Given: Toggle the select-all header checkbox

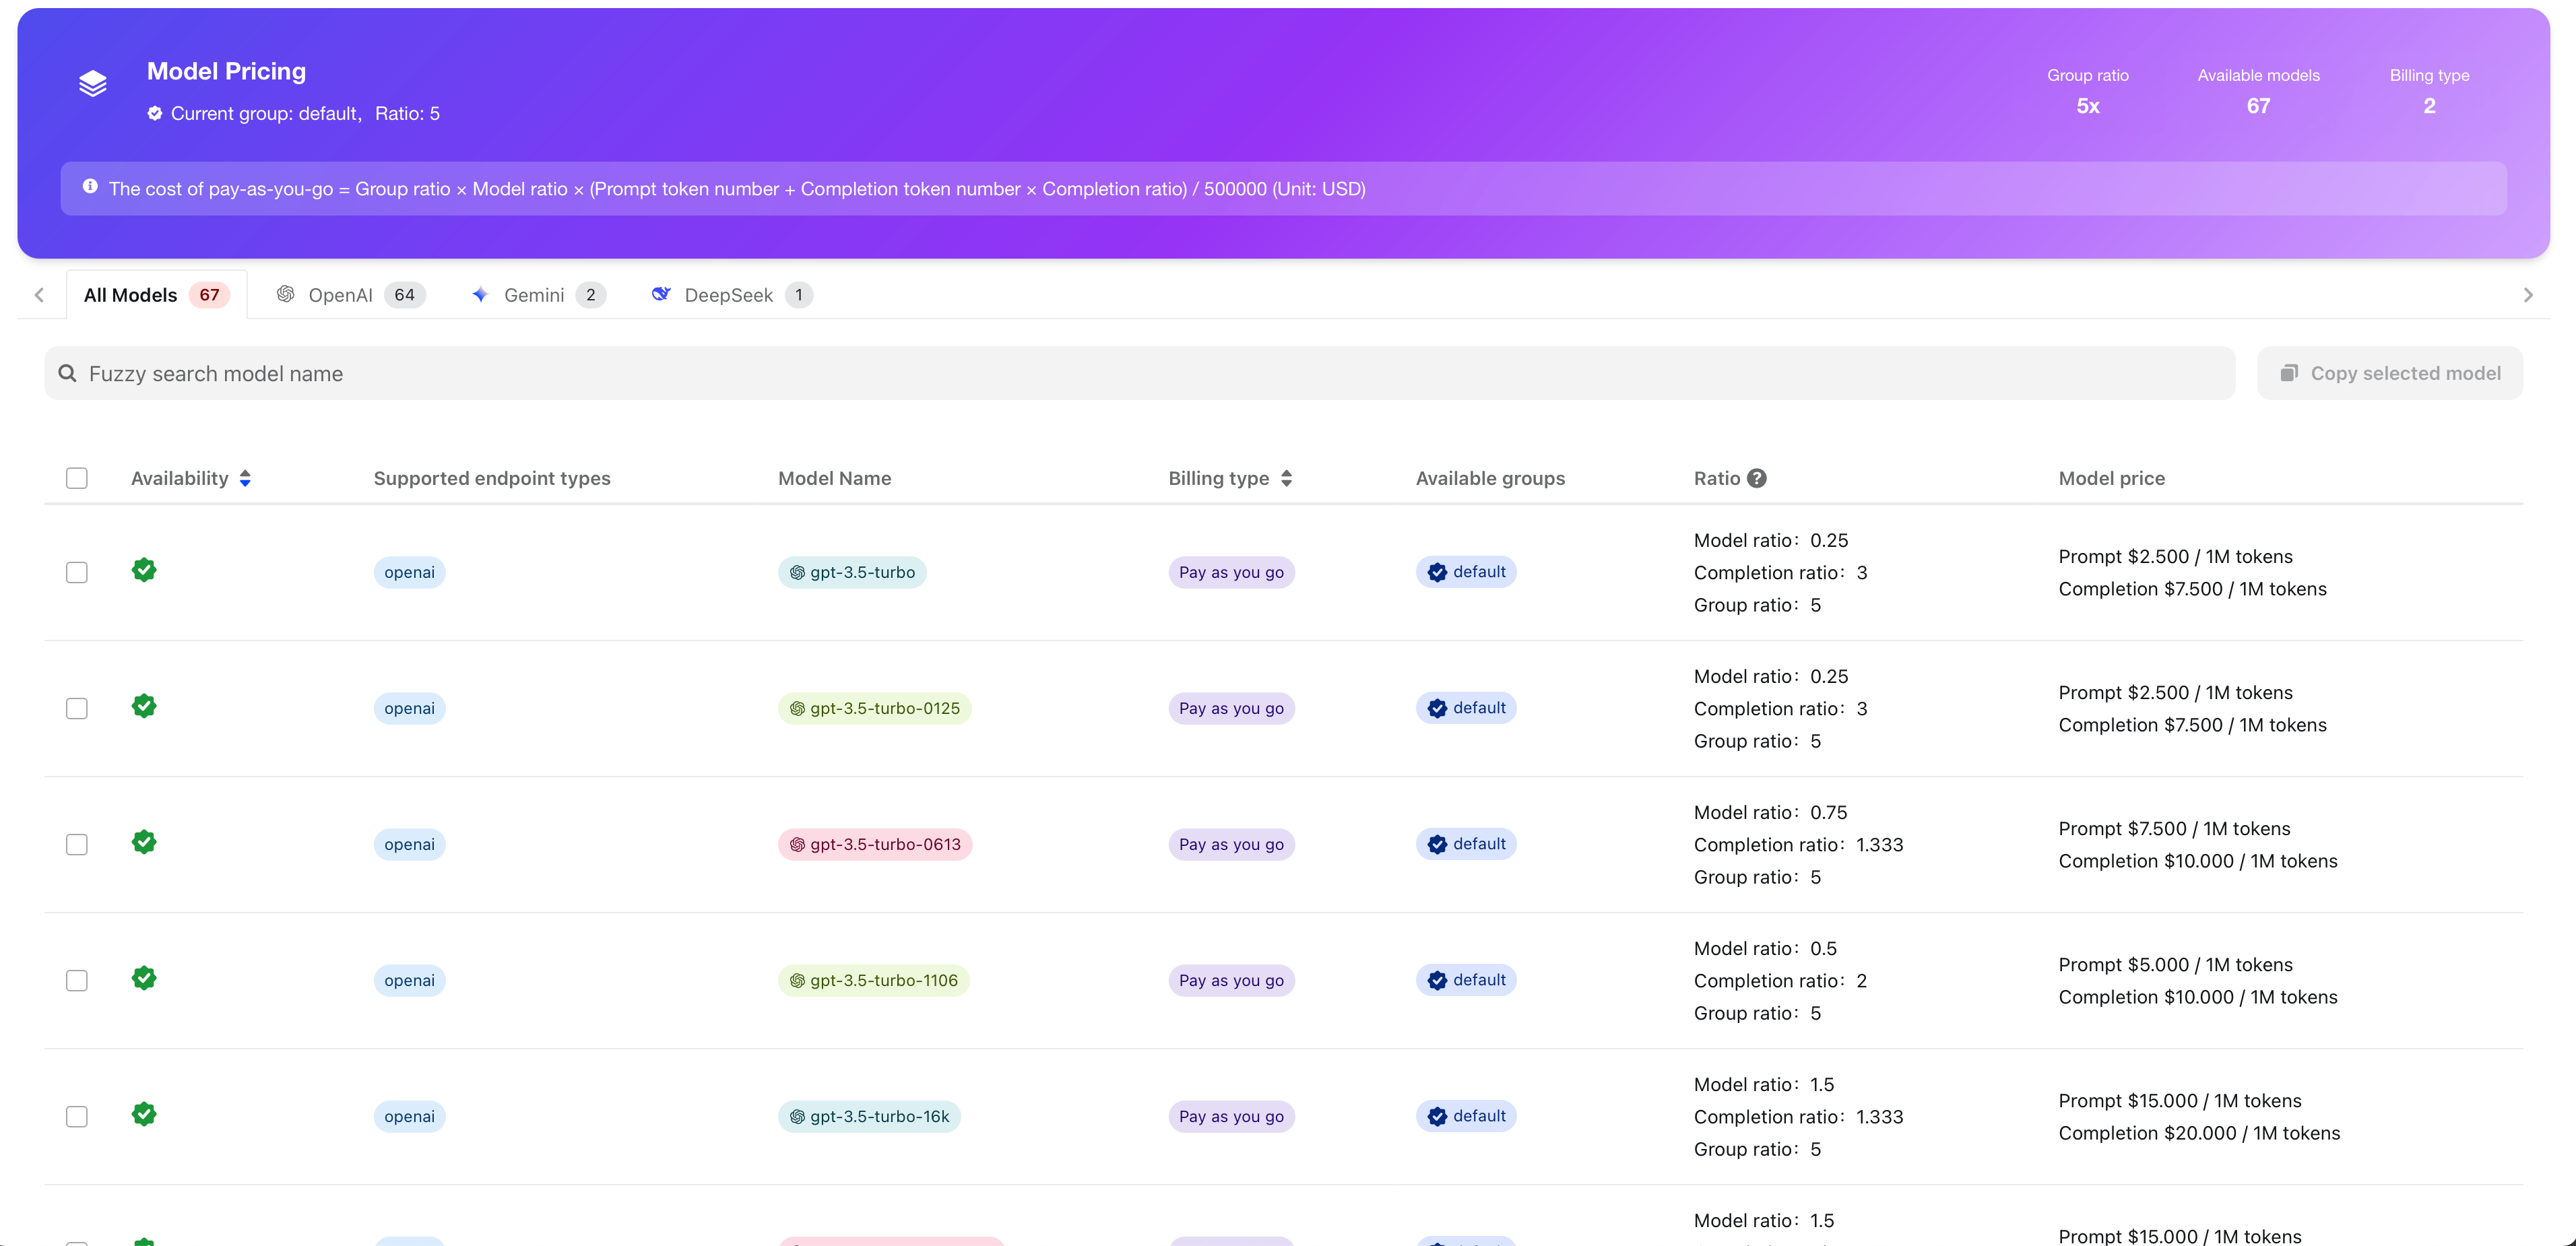Looking at the screenshot, I should [77, 478].
